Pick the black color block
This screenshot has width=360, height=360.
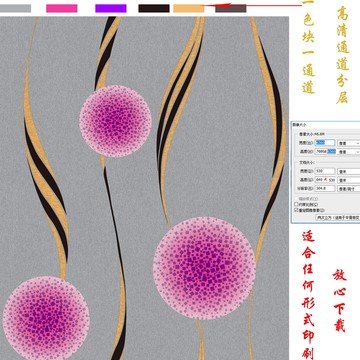click(x=154, y=8)
